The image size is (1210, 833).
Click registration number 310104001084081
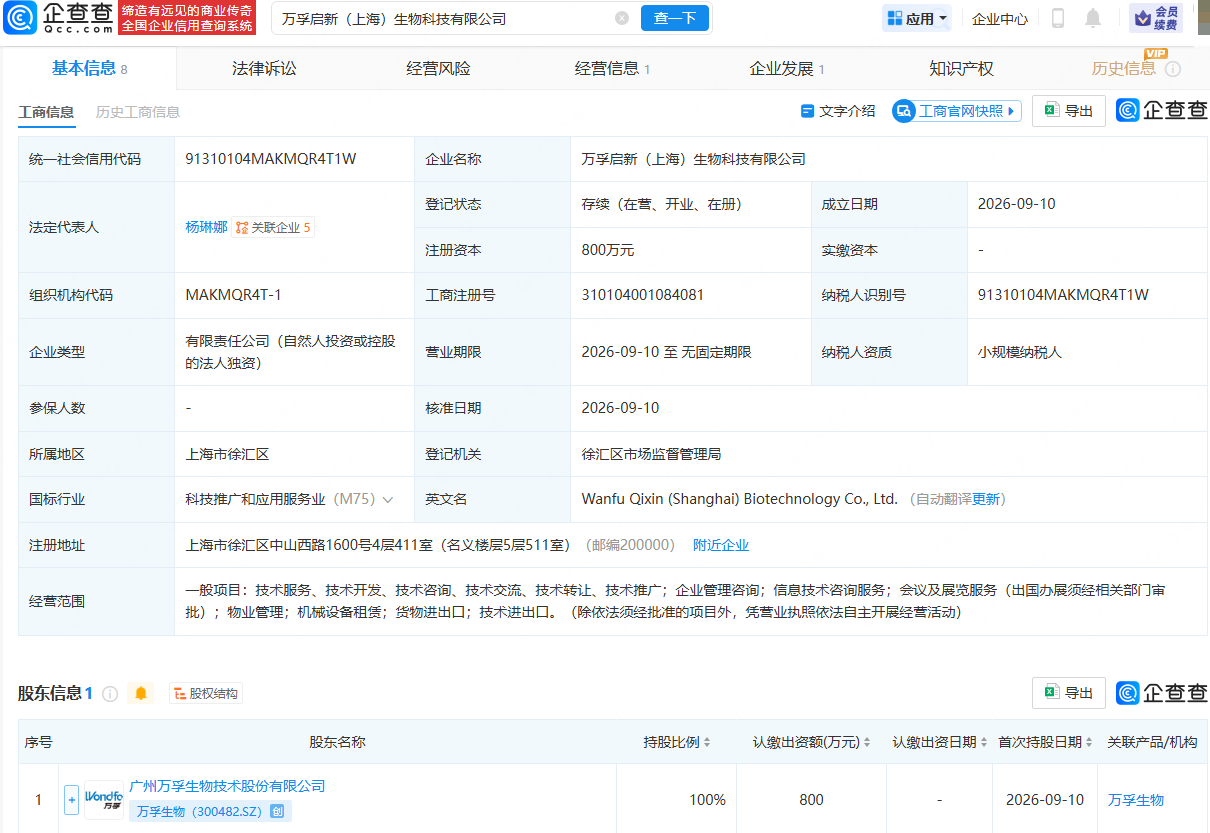[x=642, y=295]
